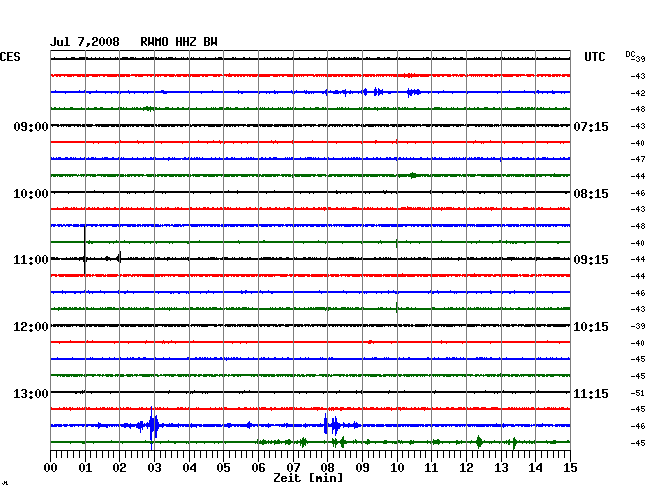This screenshot has width=650, height=494.
Task: Select the 13:00 local time label
Action: [x=31, y=393]
